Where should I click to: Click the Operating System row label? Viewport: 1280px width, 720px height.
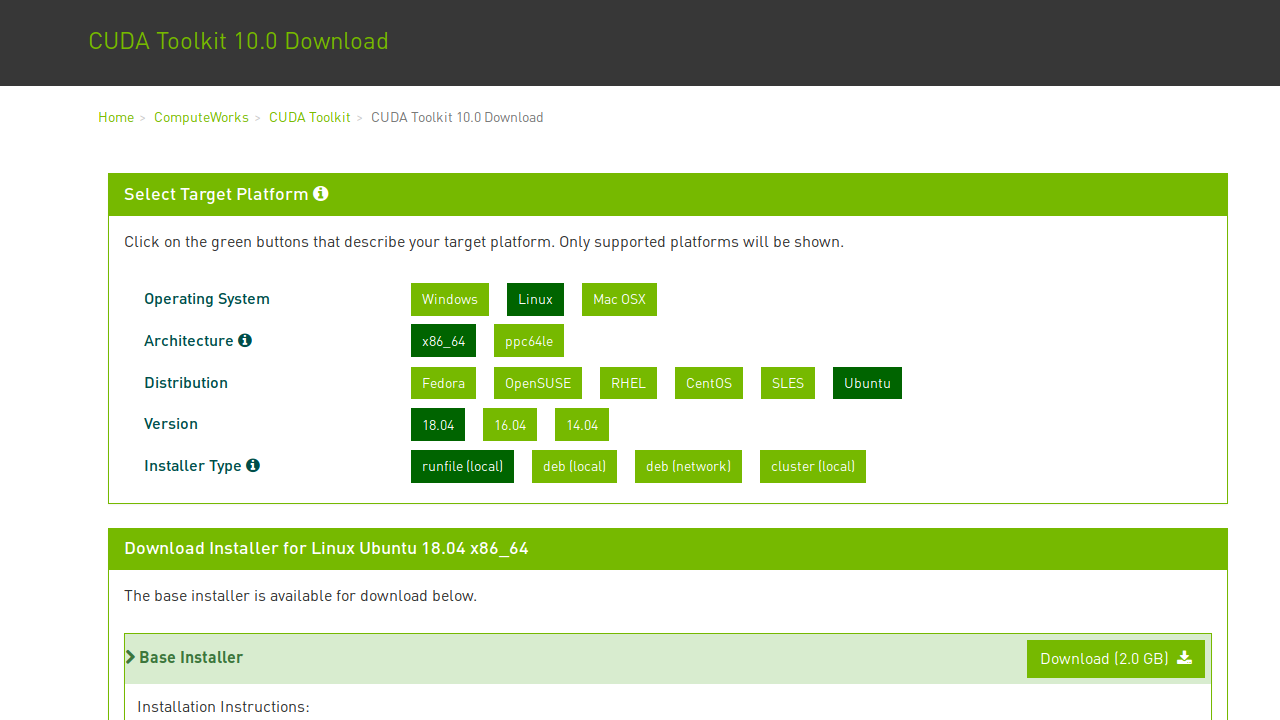[x=207, y=299]
